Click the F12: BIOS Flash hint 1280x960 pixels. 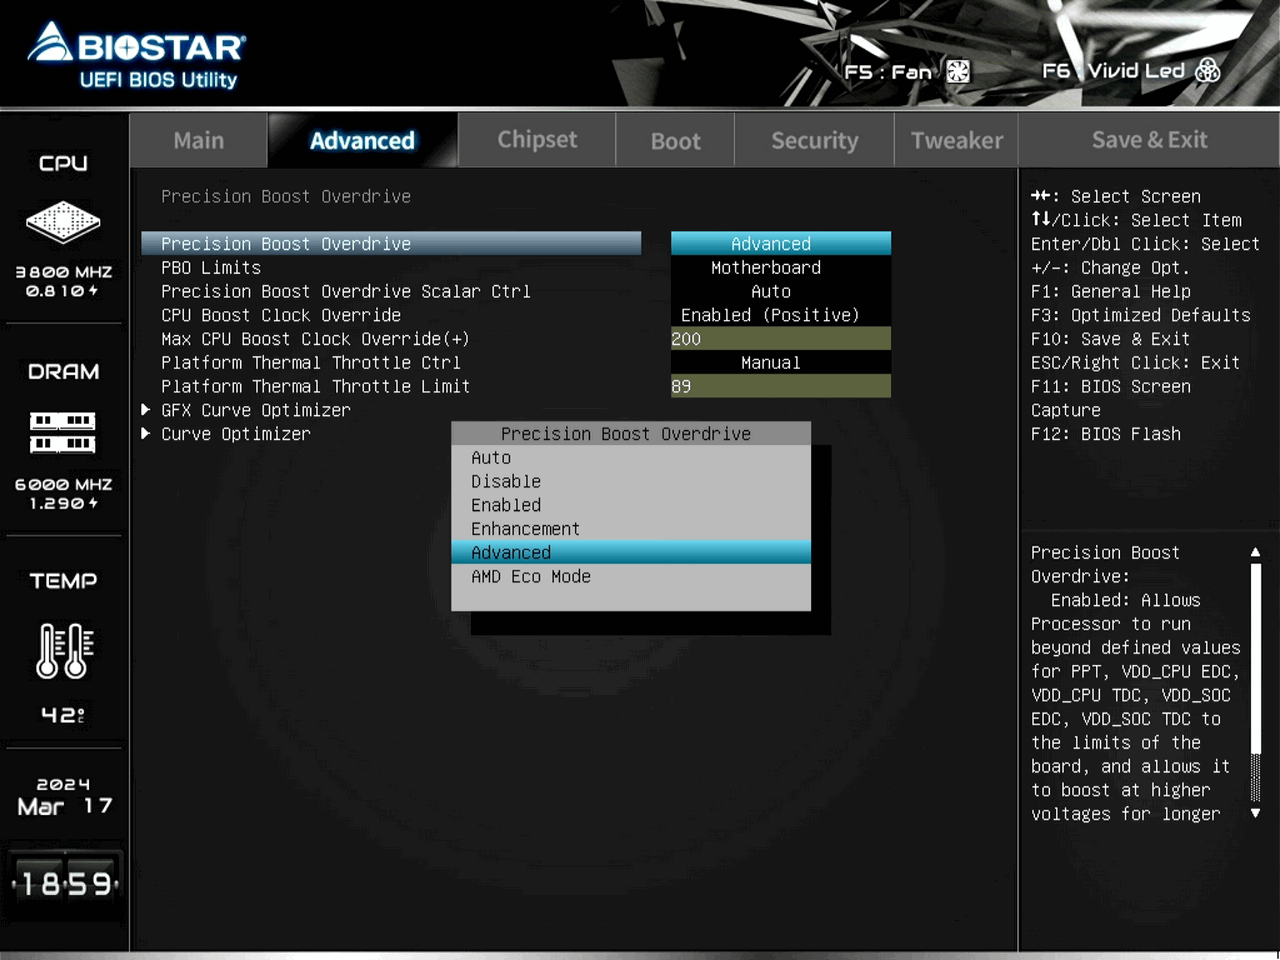point(1106,434)
